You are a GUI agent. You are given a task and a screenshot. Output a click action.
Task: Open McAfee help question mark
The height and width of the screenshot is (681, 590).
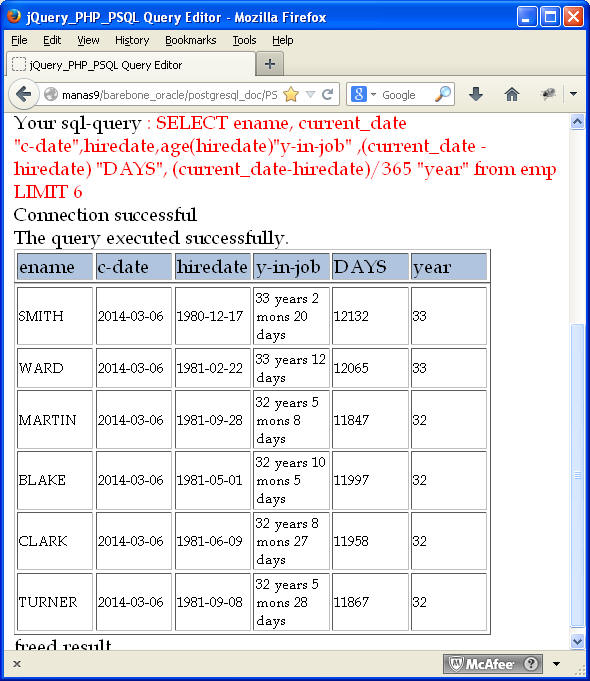point(530,664)
